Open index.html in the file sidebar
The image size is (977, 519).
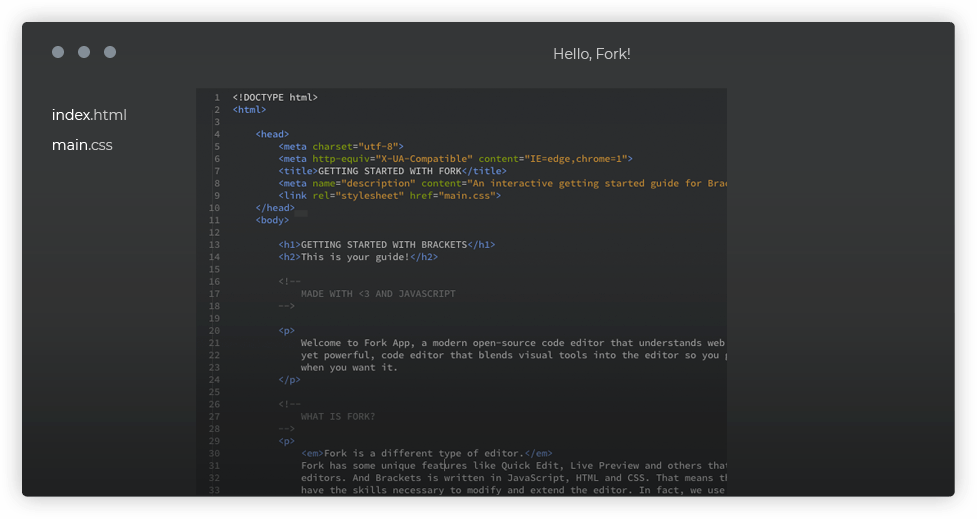[x=89, y=115]
